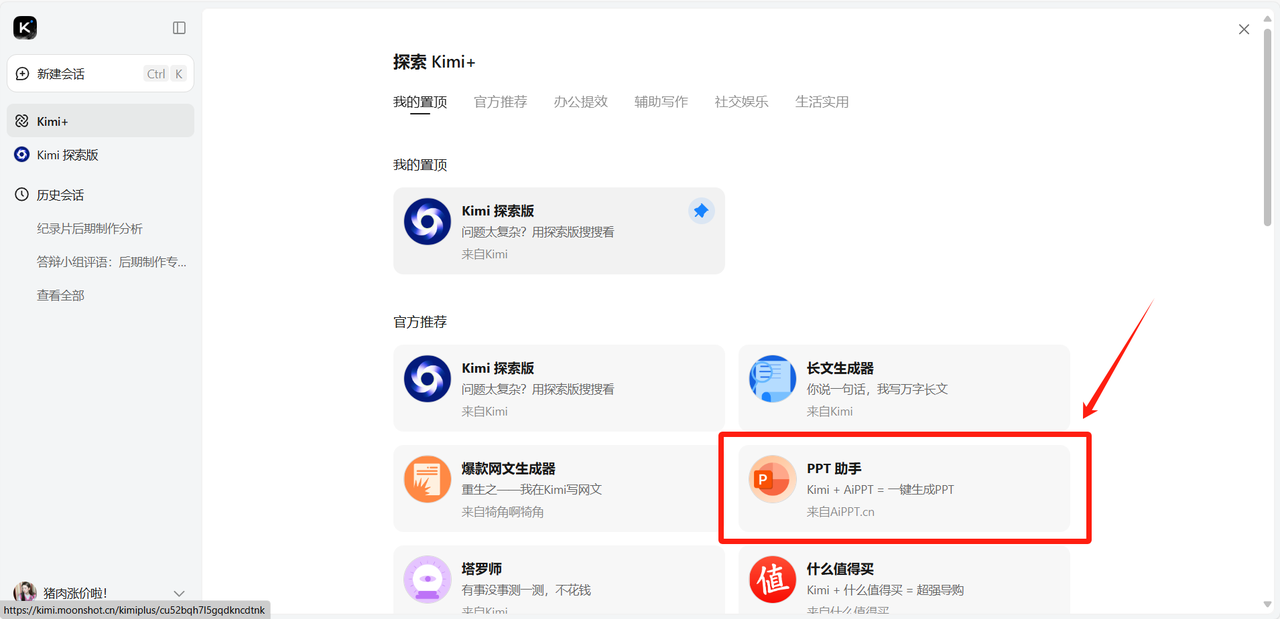Image resolution: width=1280 pixels, height=619 pixels.
Task: Click description Kimi + AiPPT = 一键生成PPT
Action: (x=880, y=490)
